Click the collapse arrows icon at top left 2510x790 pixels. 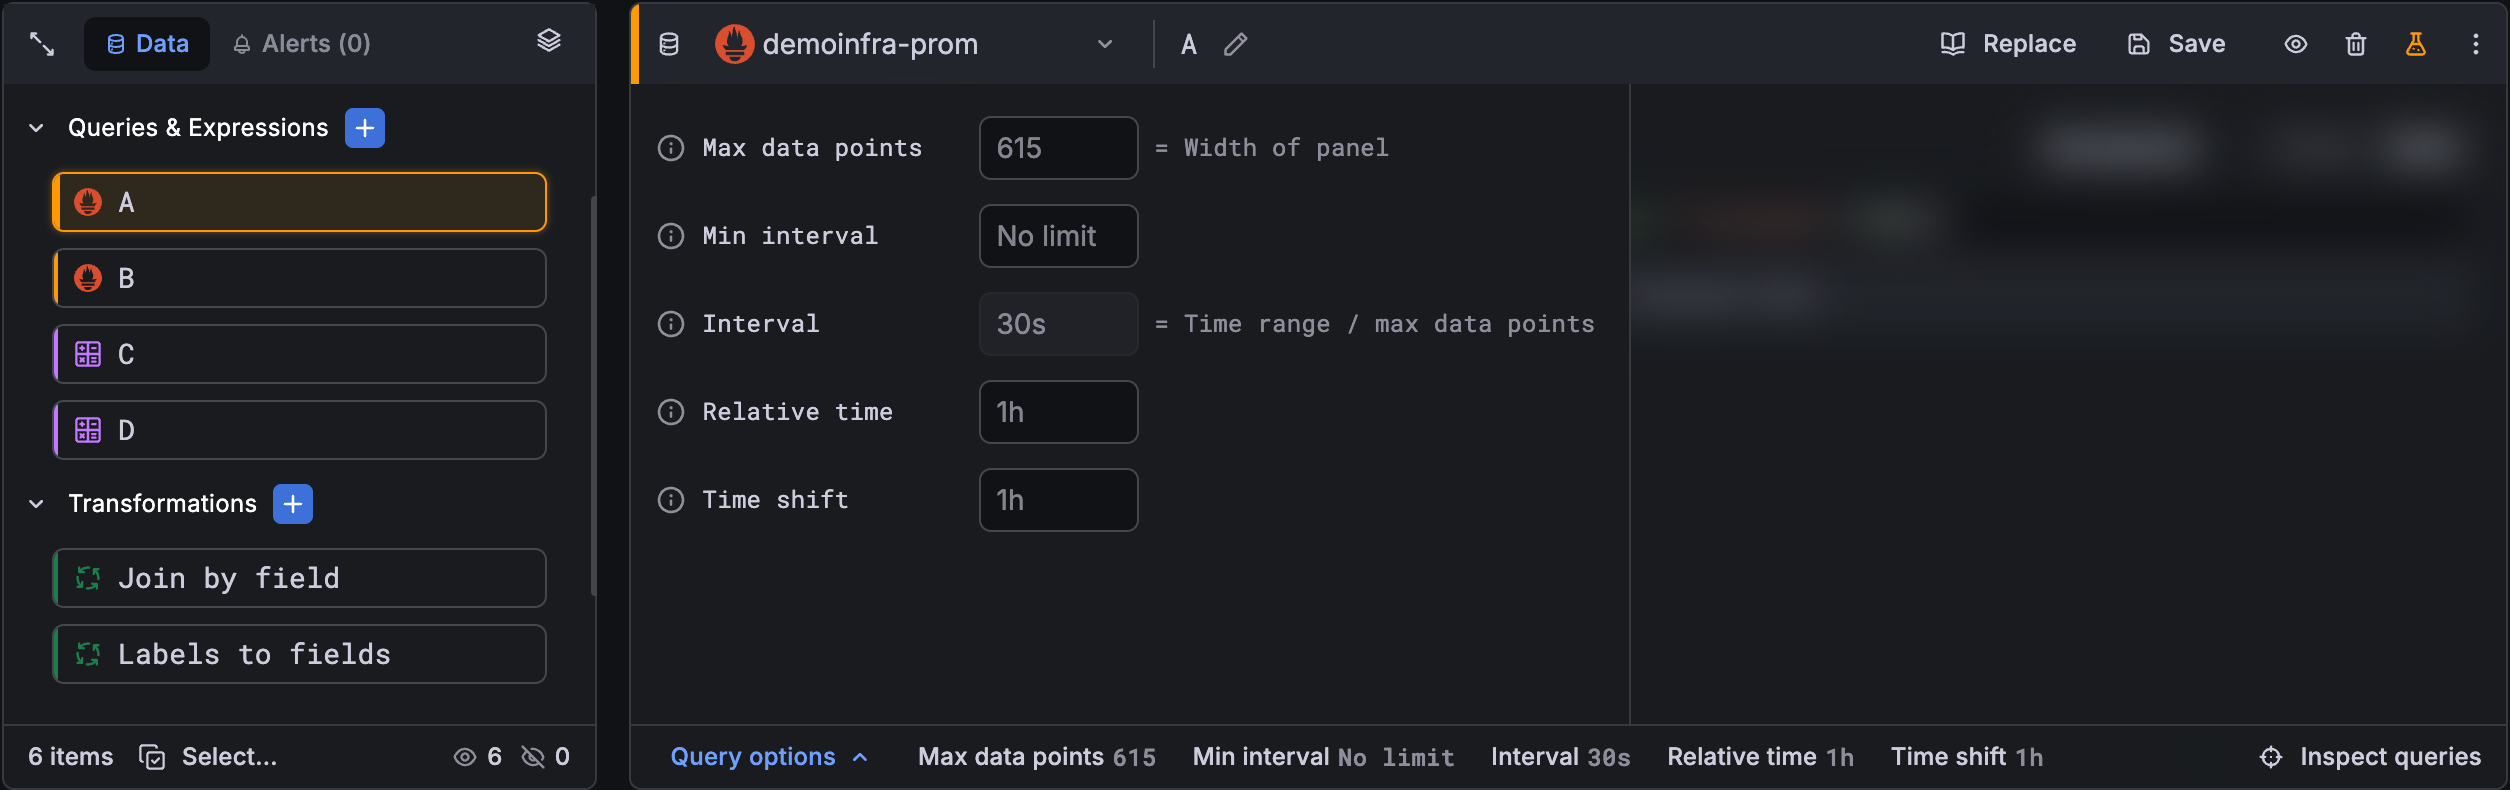(42, 44)
